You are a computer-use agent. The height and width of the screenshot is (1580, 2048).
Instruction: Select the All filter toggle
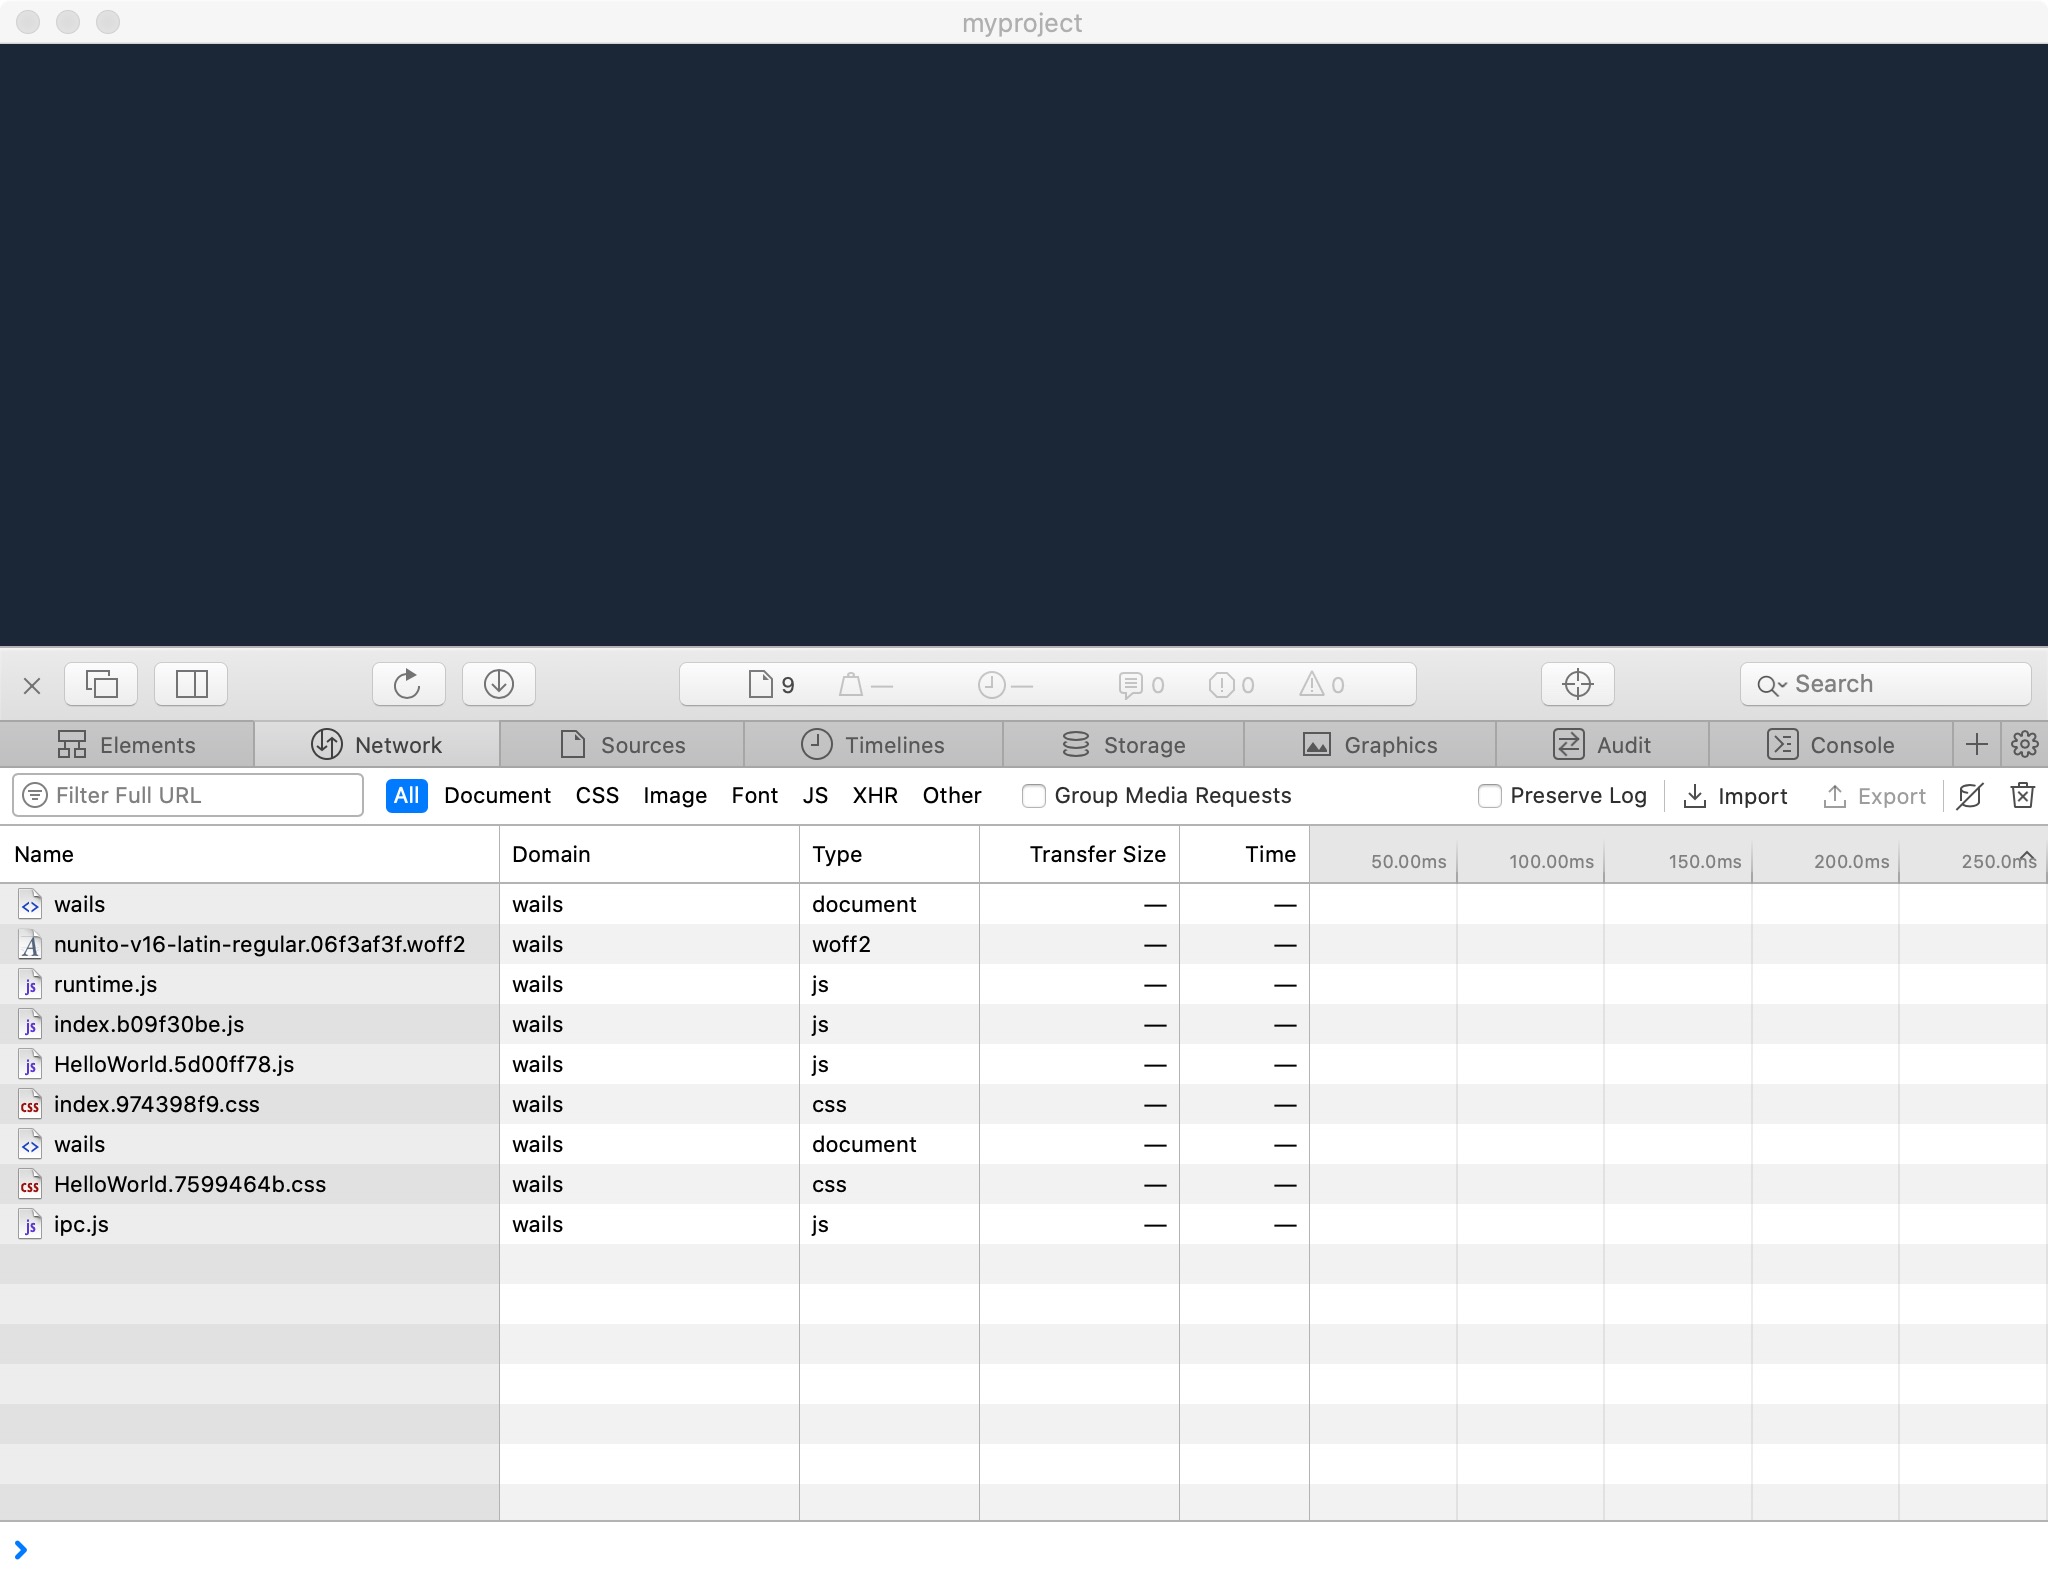point(406,795)
